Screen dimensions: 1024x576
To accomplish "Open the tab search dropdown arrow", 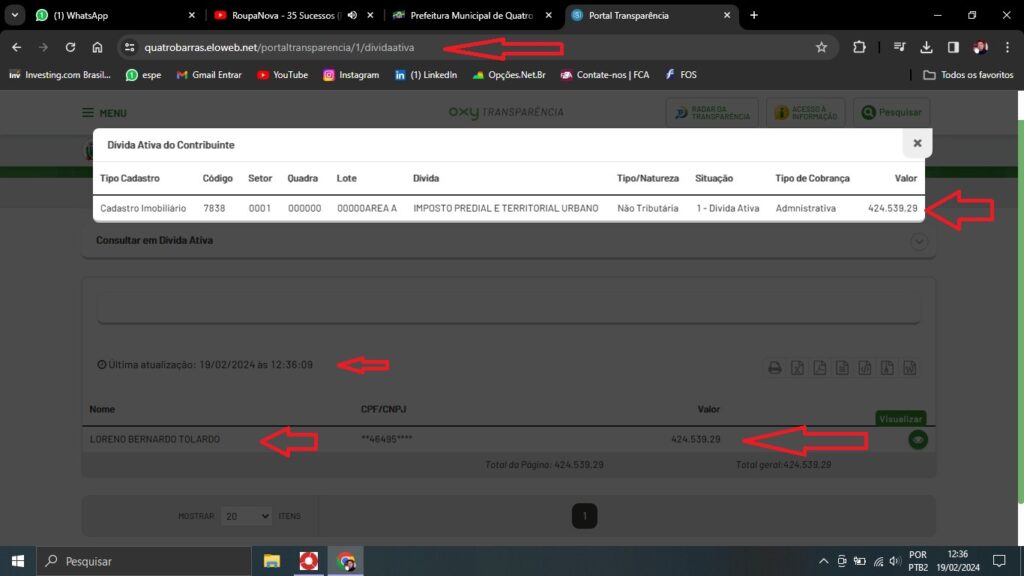I will (15, 15).
